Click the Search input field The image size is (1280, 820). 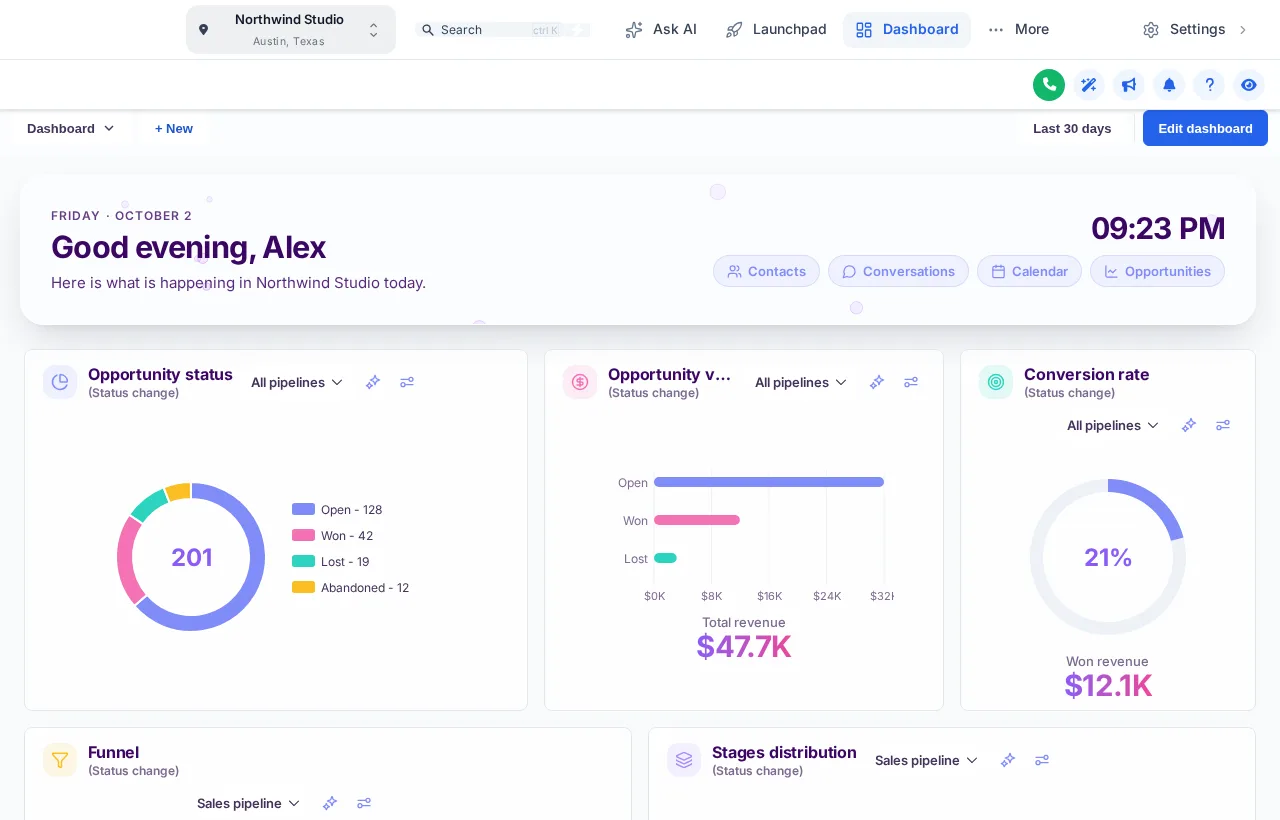502,30
